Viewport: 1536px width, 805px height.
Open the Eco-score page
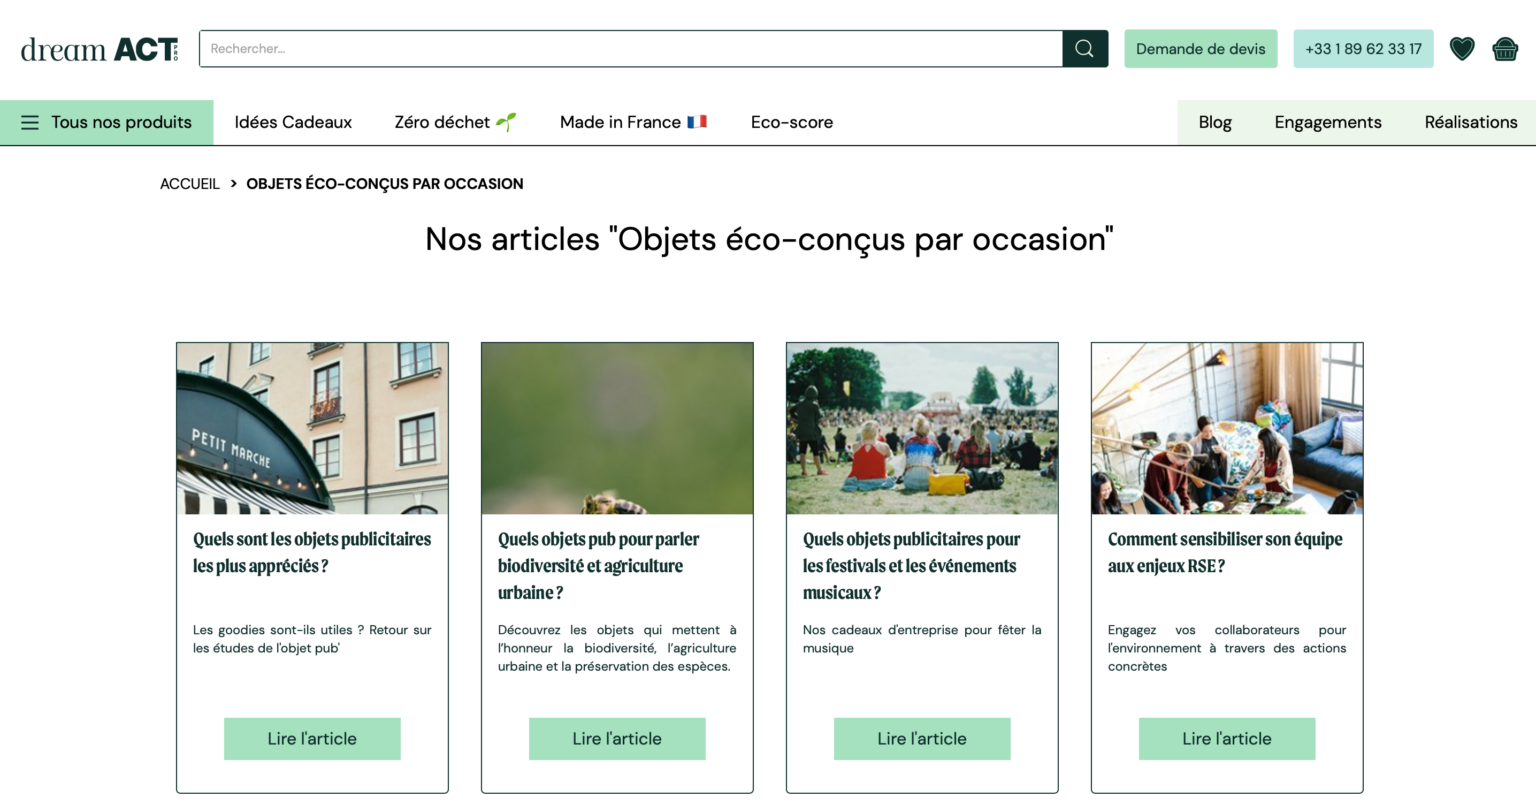[x=792, y=122]
